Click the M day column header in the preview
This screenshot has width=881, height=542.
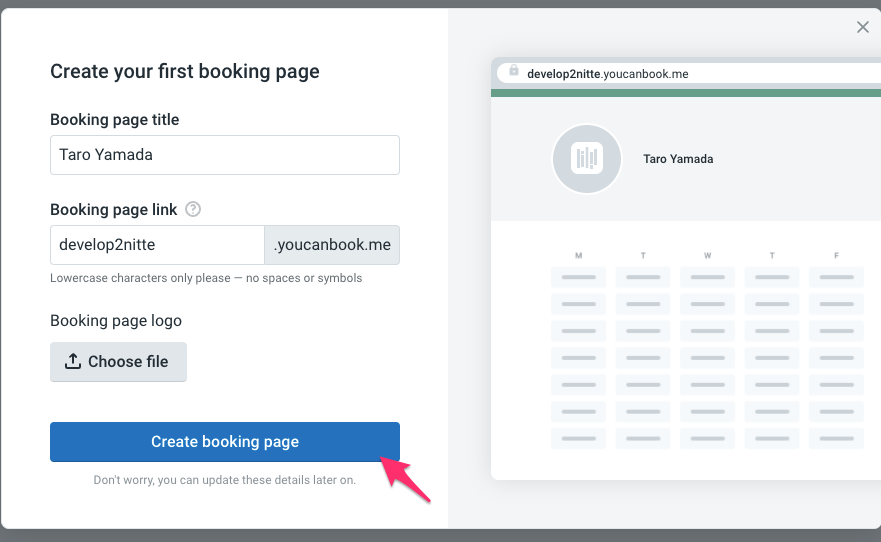pos(579,256)
